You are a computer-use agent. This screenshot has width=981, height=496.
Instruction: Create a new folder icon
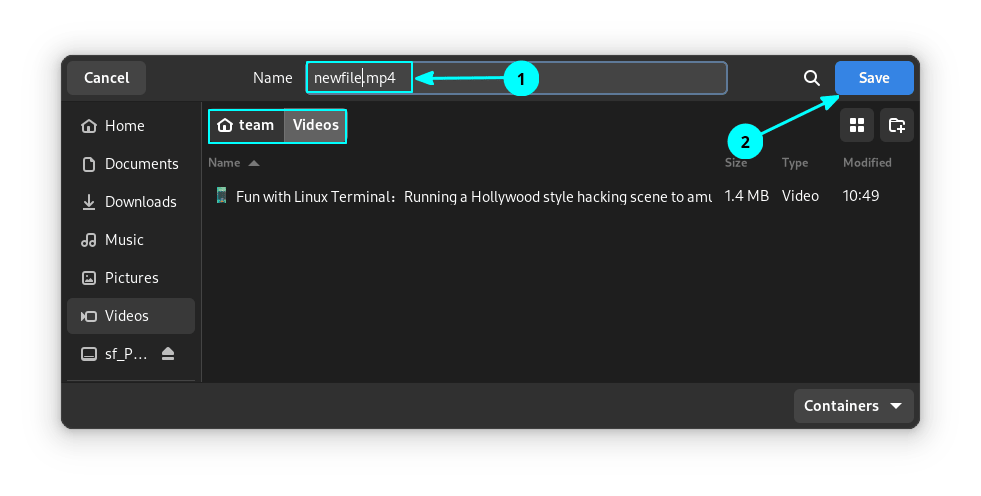tap(897, 125)
